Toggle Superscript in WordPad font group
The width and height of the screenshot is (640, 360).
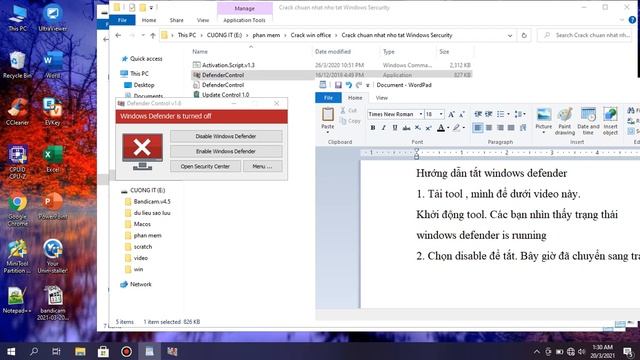pyautogui.click(x=429, y=128)
